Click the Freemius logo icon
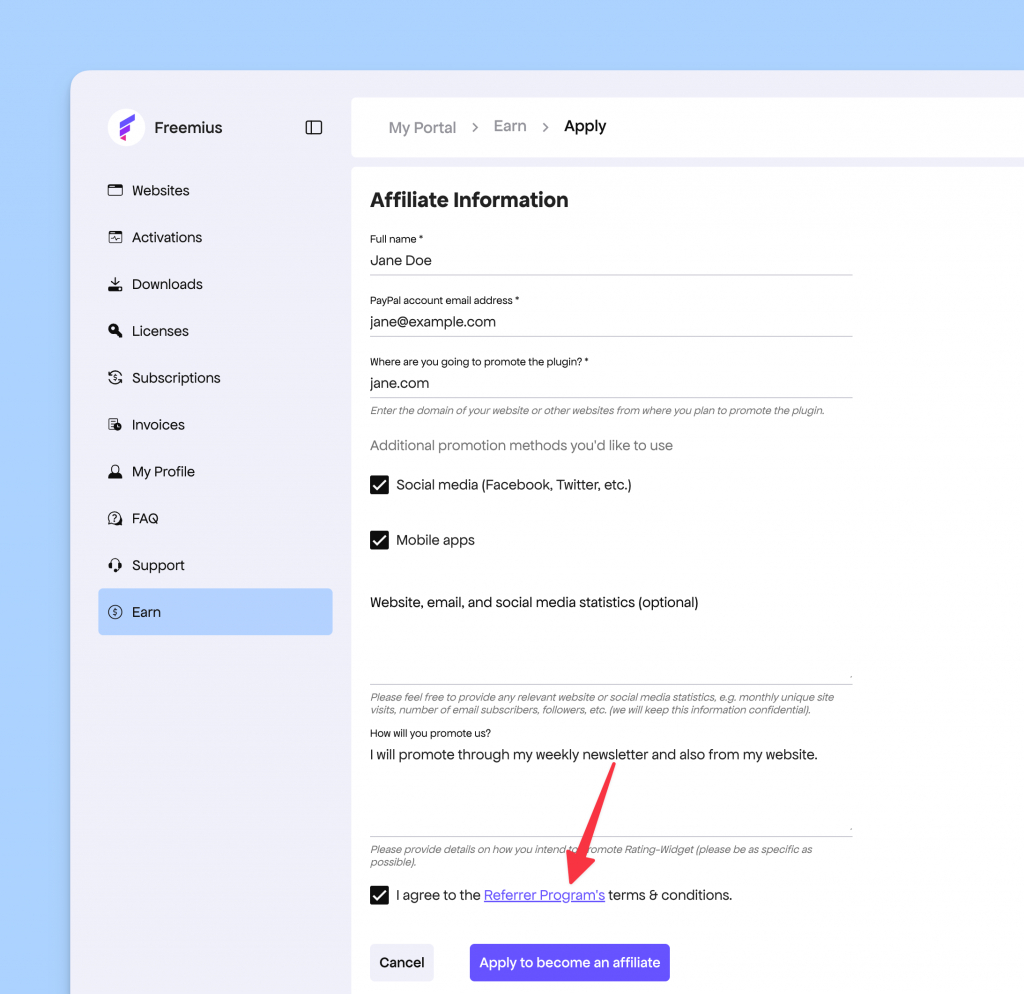The image size is (1024, 994). click(126, 127)
